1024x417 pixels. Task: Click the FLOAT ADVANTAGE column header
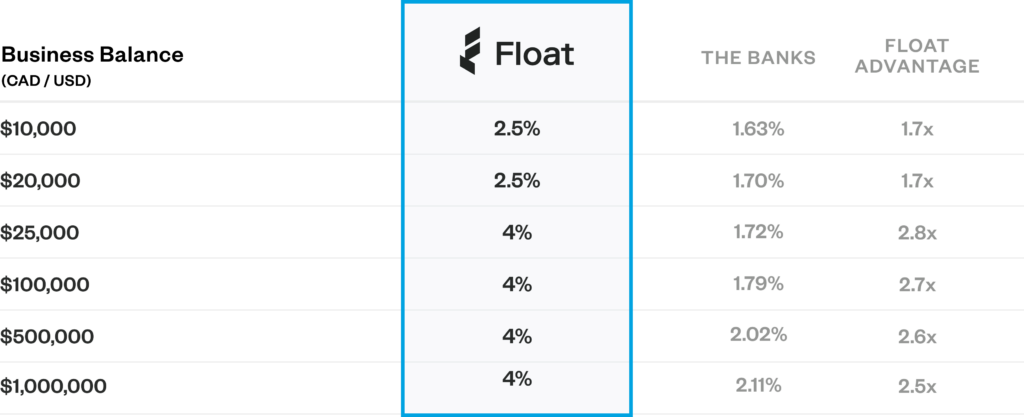pyautogui.click(x=917, y=56)
